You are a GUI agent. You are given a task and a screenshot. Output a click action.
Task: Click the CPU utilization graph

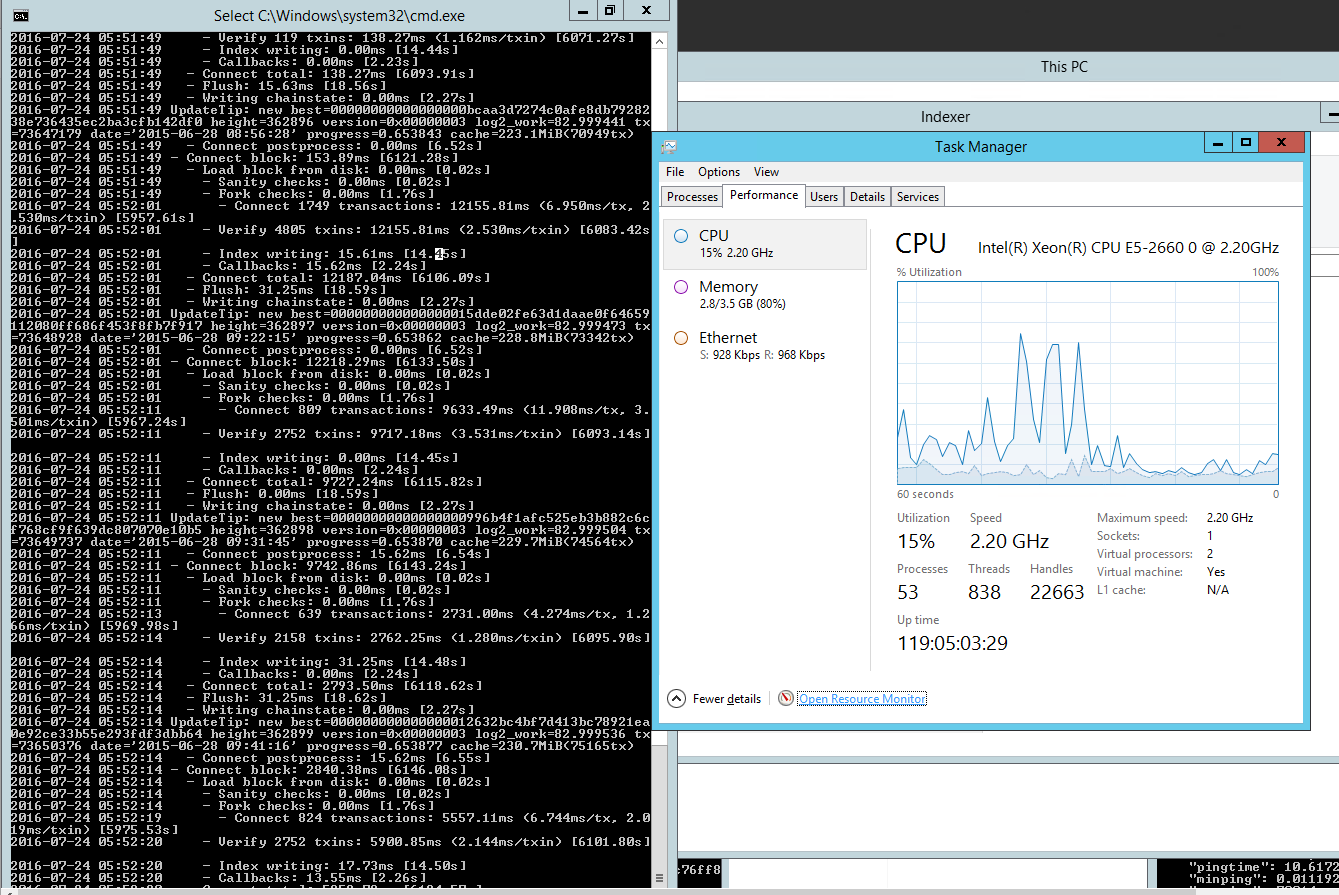(x=1087, y=383)
